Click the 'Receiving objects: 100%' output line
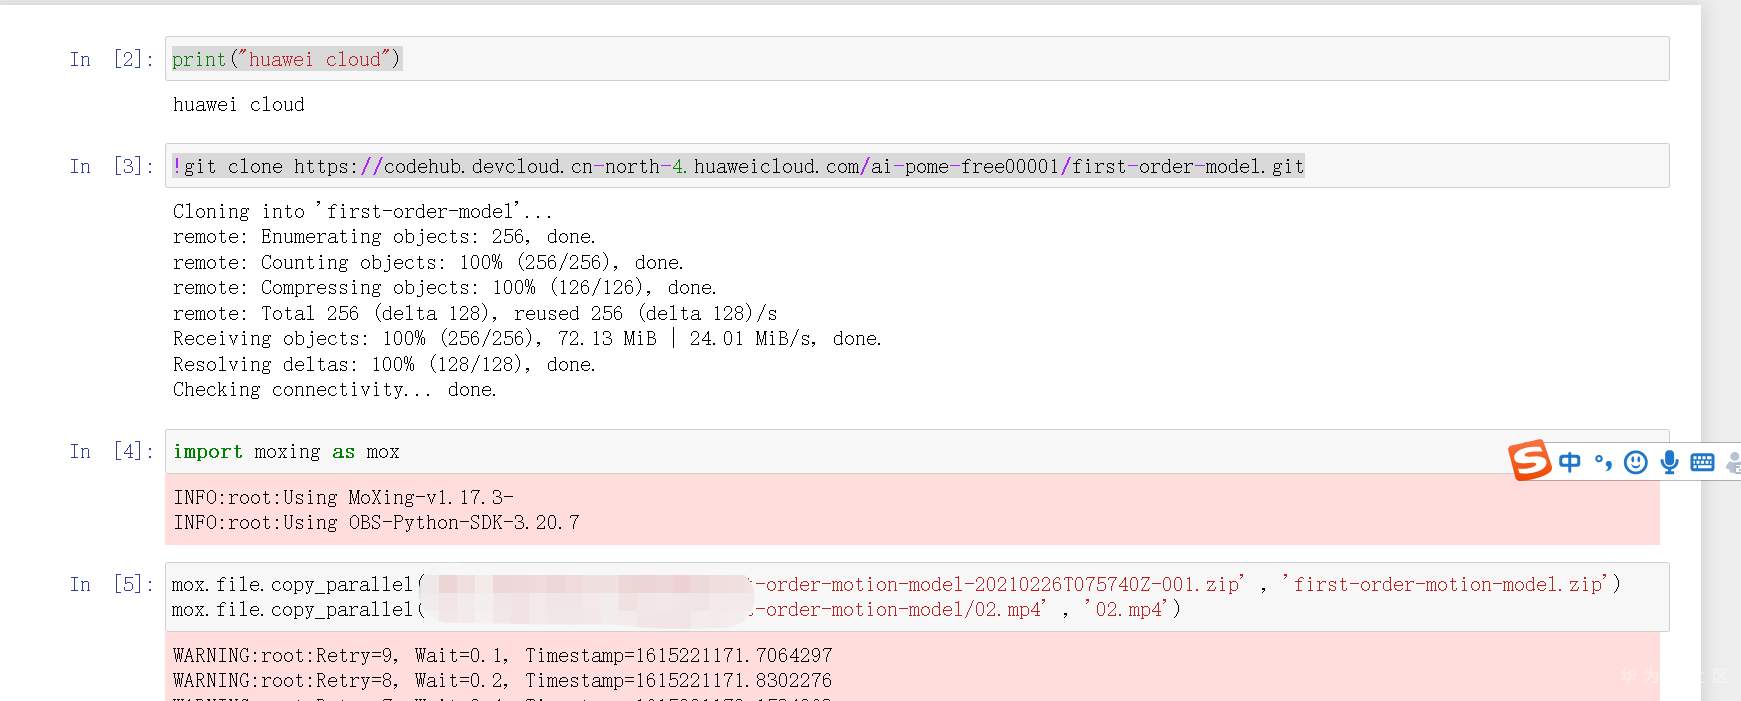 coord(527,339)
